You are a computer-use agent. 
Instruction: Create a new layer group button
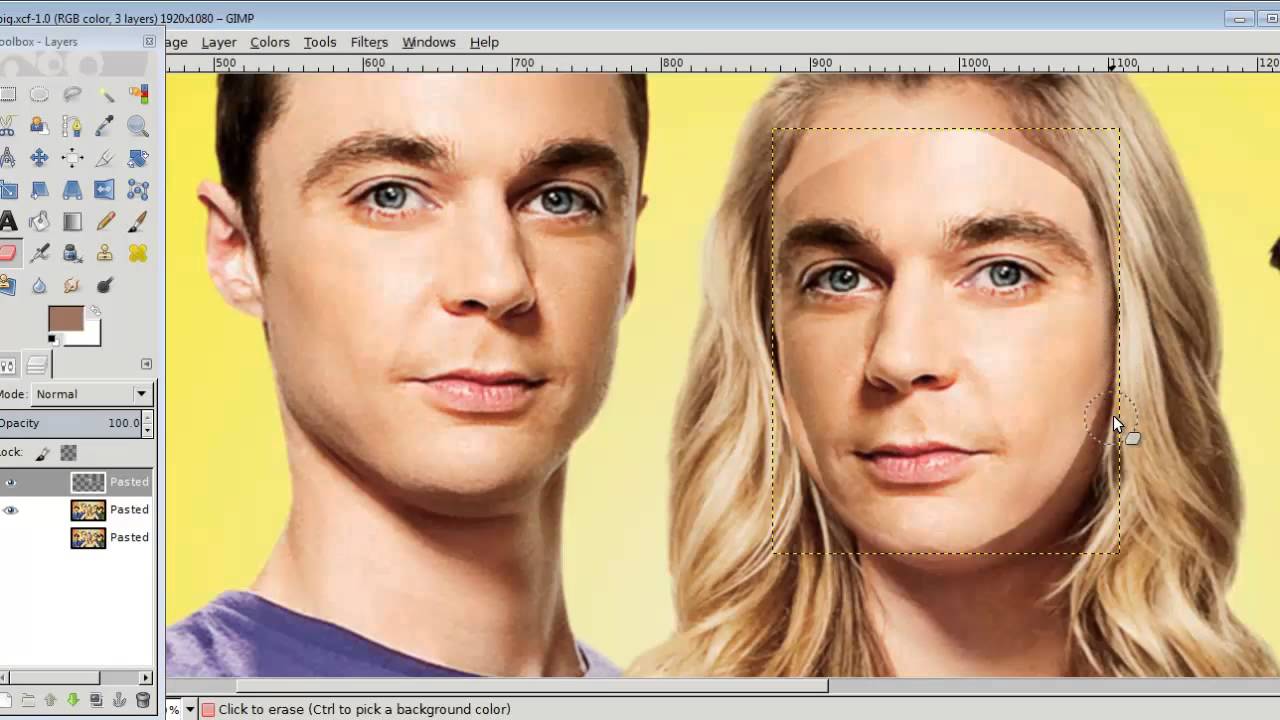point(28,701)
